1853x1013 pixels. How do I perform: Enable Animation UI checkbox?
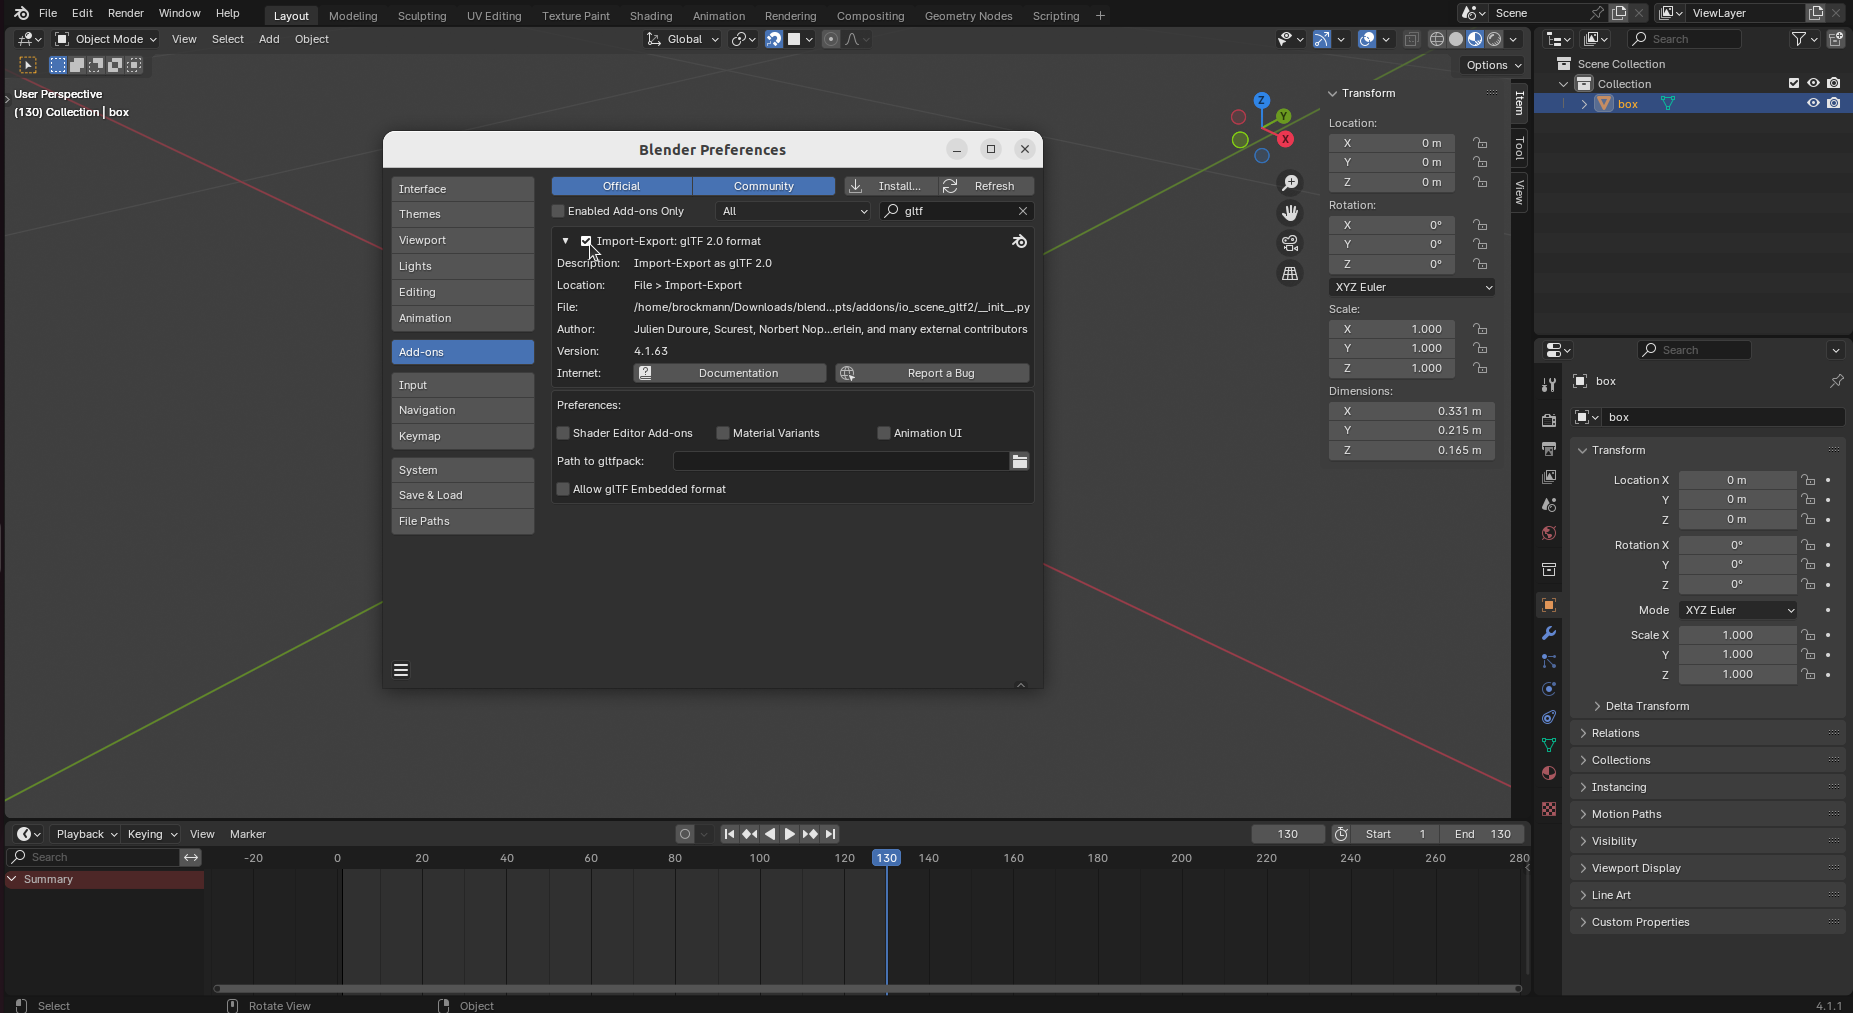click(x=884, y=433)
